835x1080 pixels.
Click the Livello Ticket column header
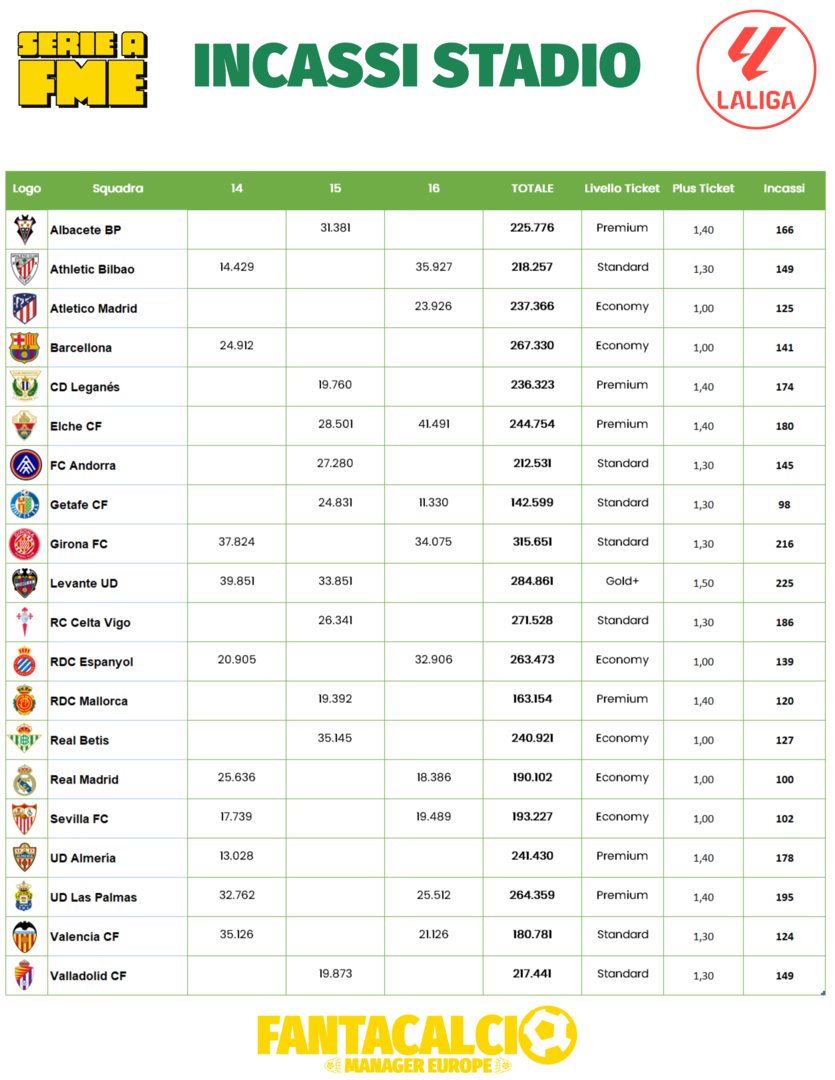(622, 188)
